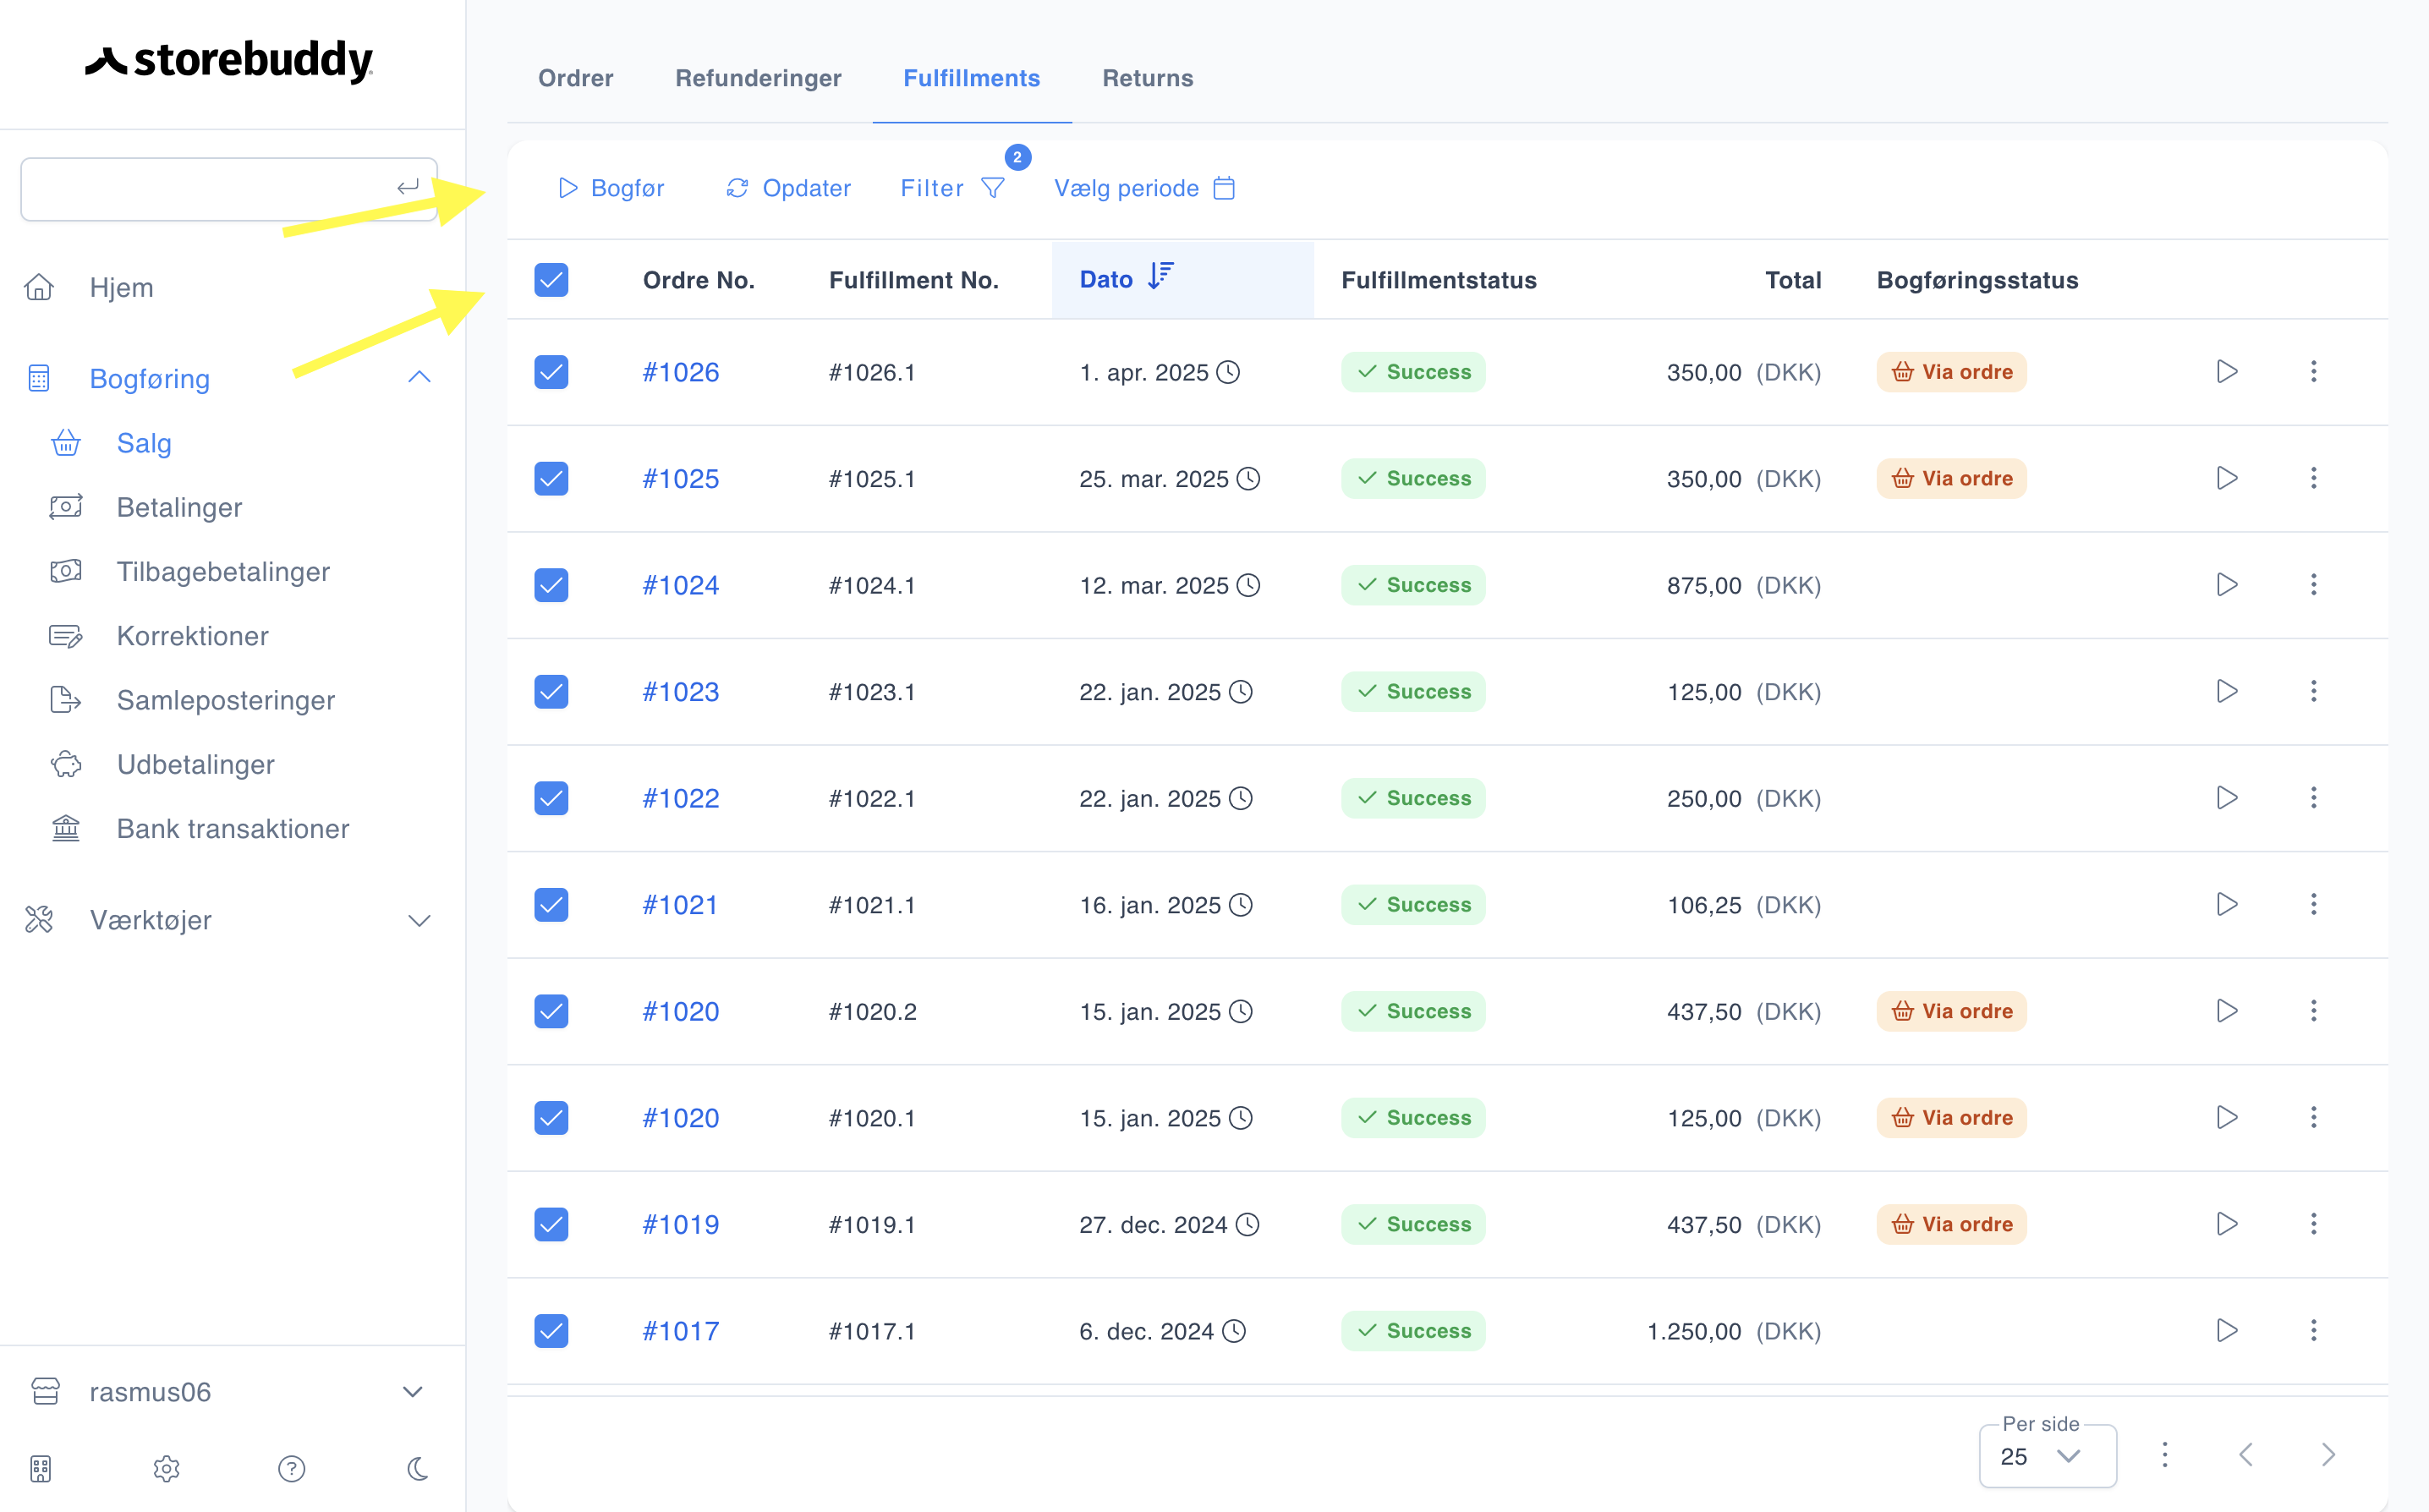
Task: Click the play icon for order #1024
Action: [2226, 585]
